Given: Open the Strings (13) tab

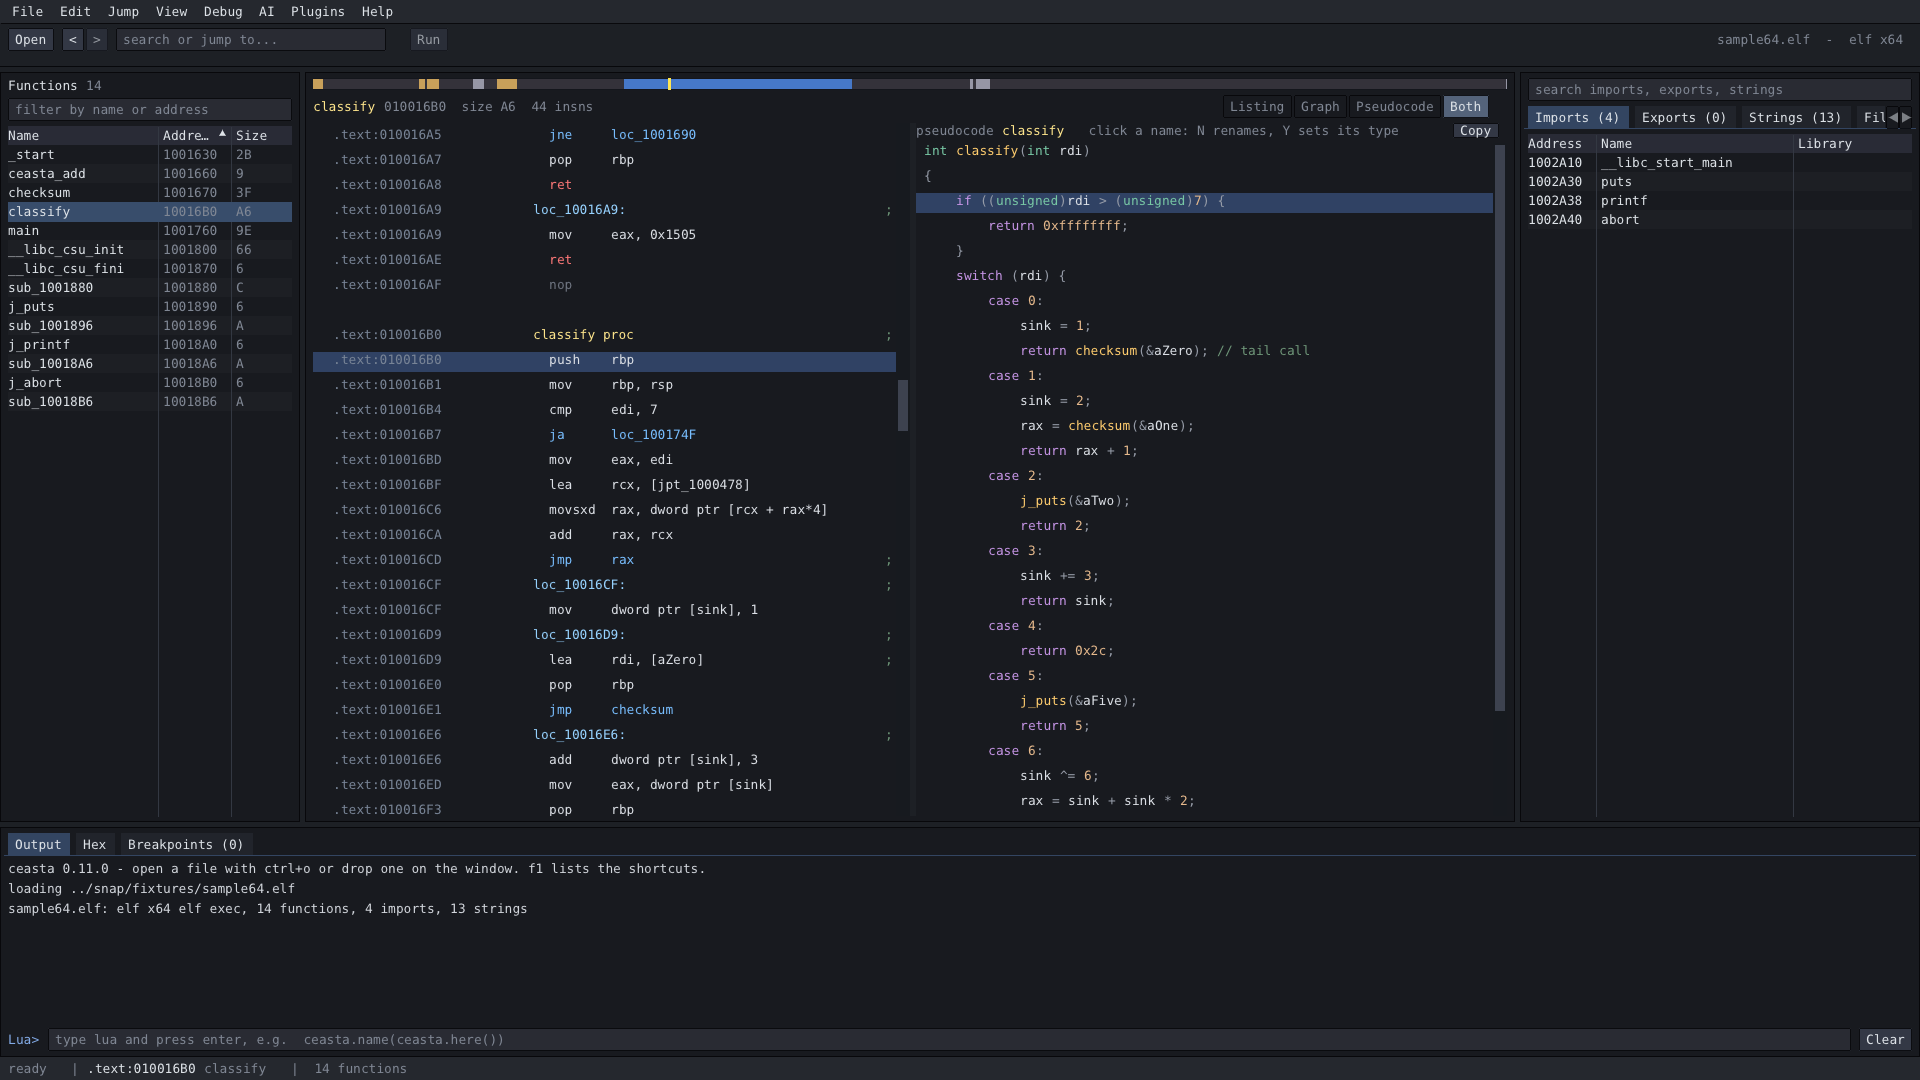Looking at the screenshot, I should pos(1795,118).
